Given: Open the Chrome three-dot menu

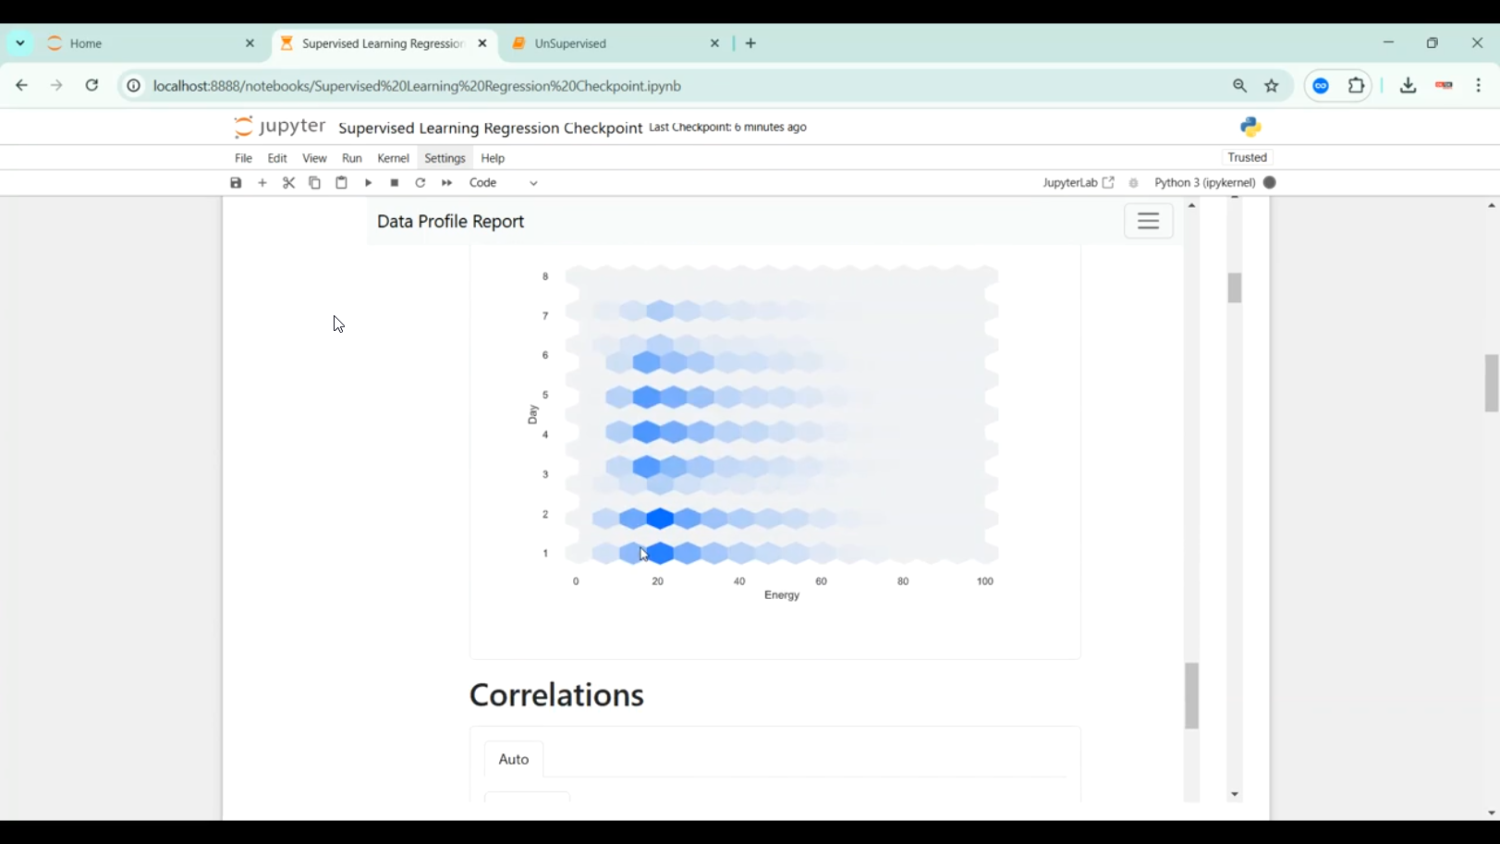Looking at the screenshot, I should [1479, 86].
